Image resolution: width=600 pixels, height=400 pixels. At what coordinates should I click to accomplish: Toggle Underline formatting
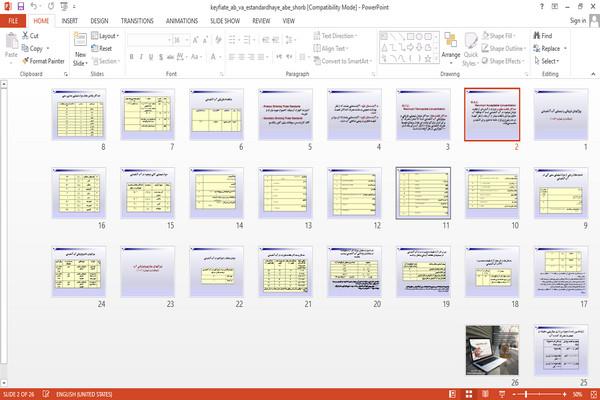click(151, 57)
